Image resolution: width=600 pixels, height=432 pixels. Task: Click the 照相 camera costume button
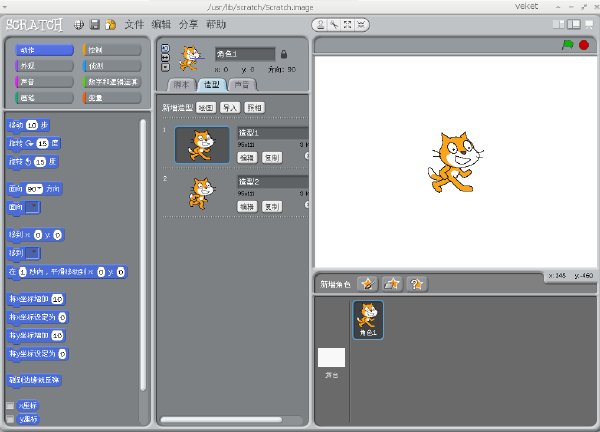pos(254,108)
